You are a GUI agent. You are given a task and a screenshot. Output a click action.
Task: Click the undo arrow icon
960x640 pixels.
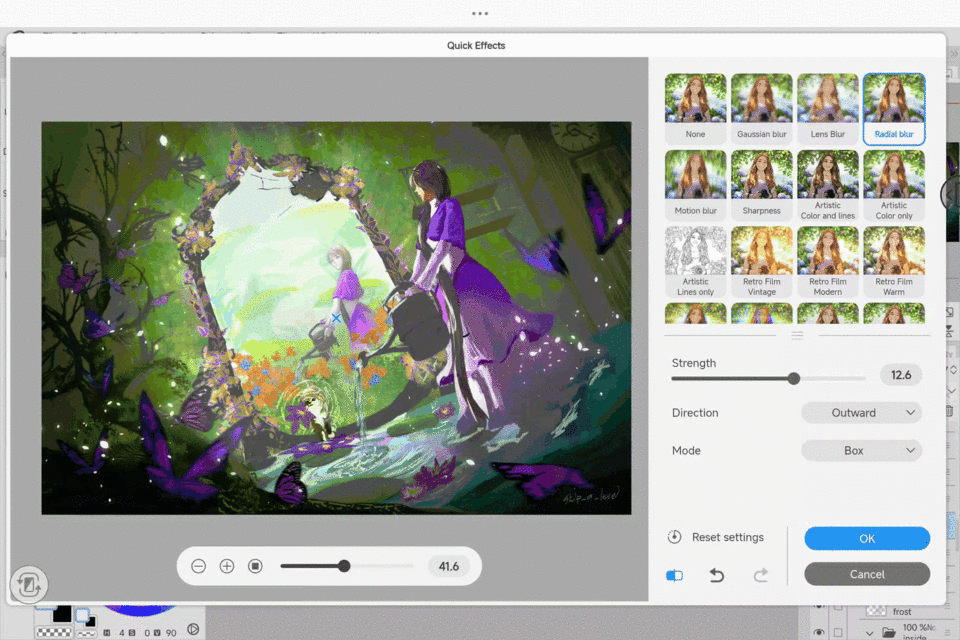pos(717,575)
